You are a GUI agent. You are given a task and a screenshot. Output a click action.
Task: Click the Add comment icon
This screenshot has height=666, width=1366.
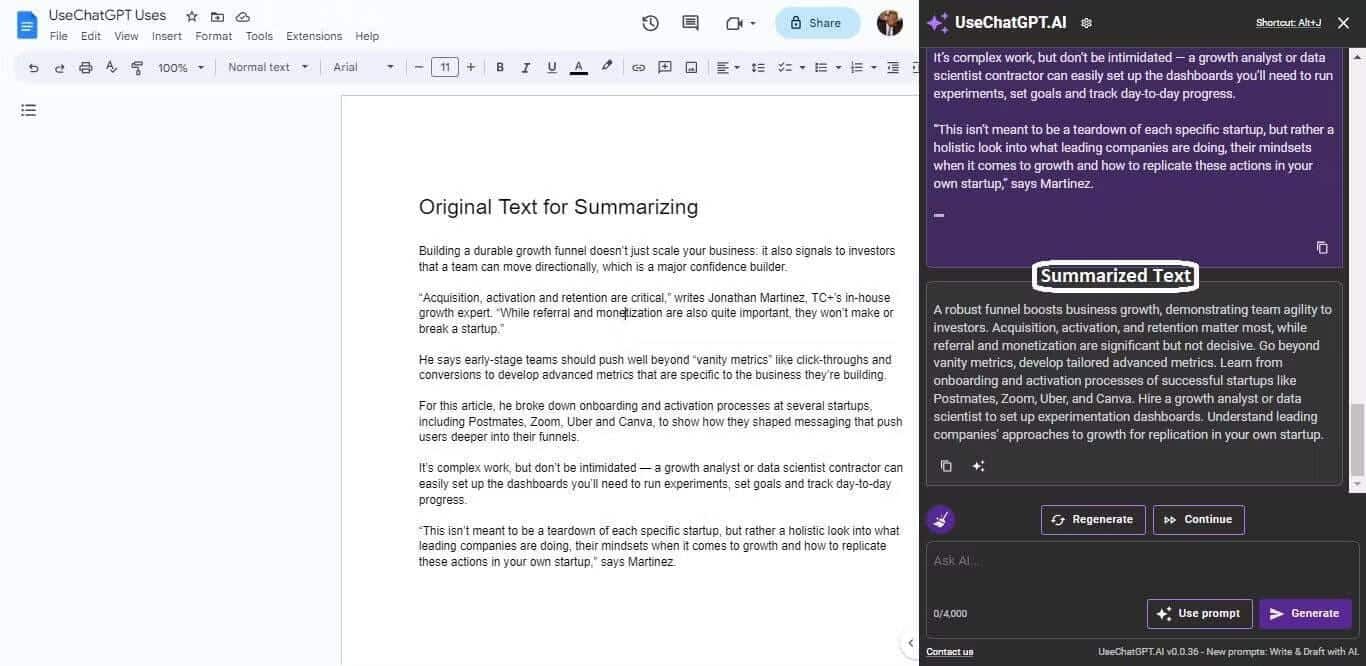pyautogui.click(x=665, y=67)
